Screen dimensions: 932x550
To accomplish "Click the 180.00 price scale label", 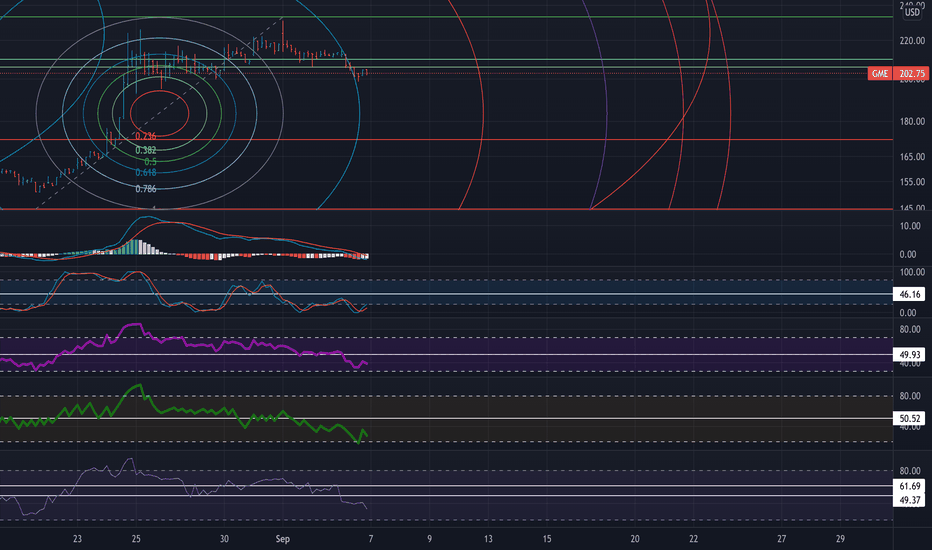I will [912, 121].
